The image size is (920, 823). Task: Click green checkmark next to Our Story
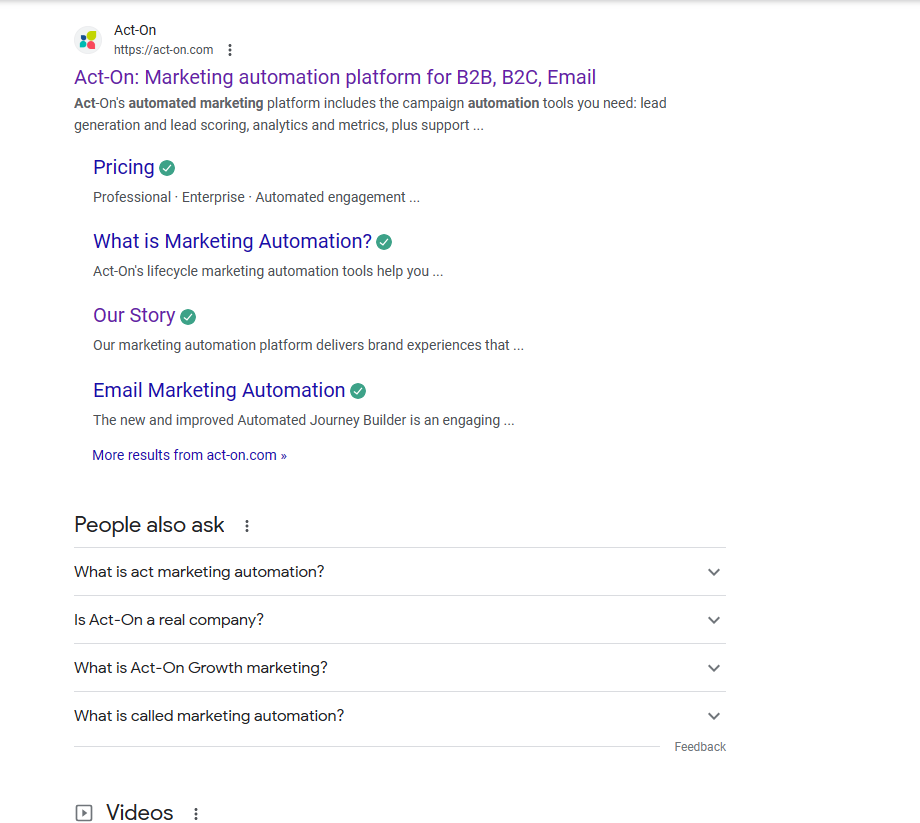[188, 317]
